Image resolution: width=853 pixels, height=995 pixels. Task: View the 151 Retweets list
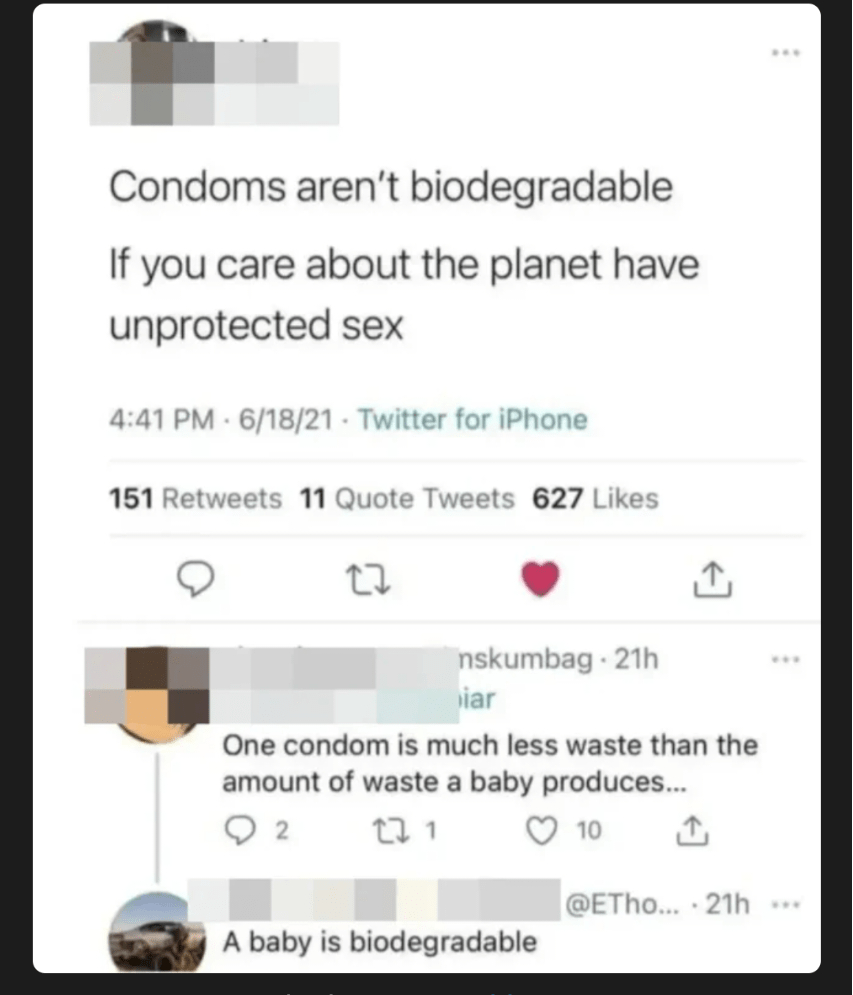click(195, 498)
